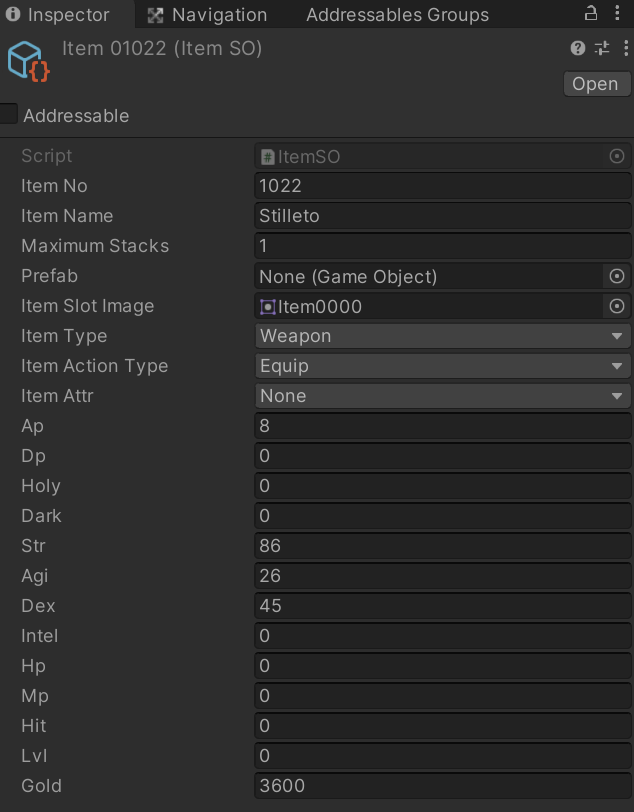Click the Item No field

pyautogui.click(x=443, y=186)
